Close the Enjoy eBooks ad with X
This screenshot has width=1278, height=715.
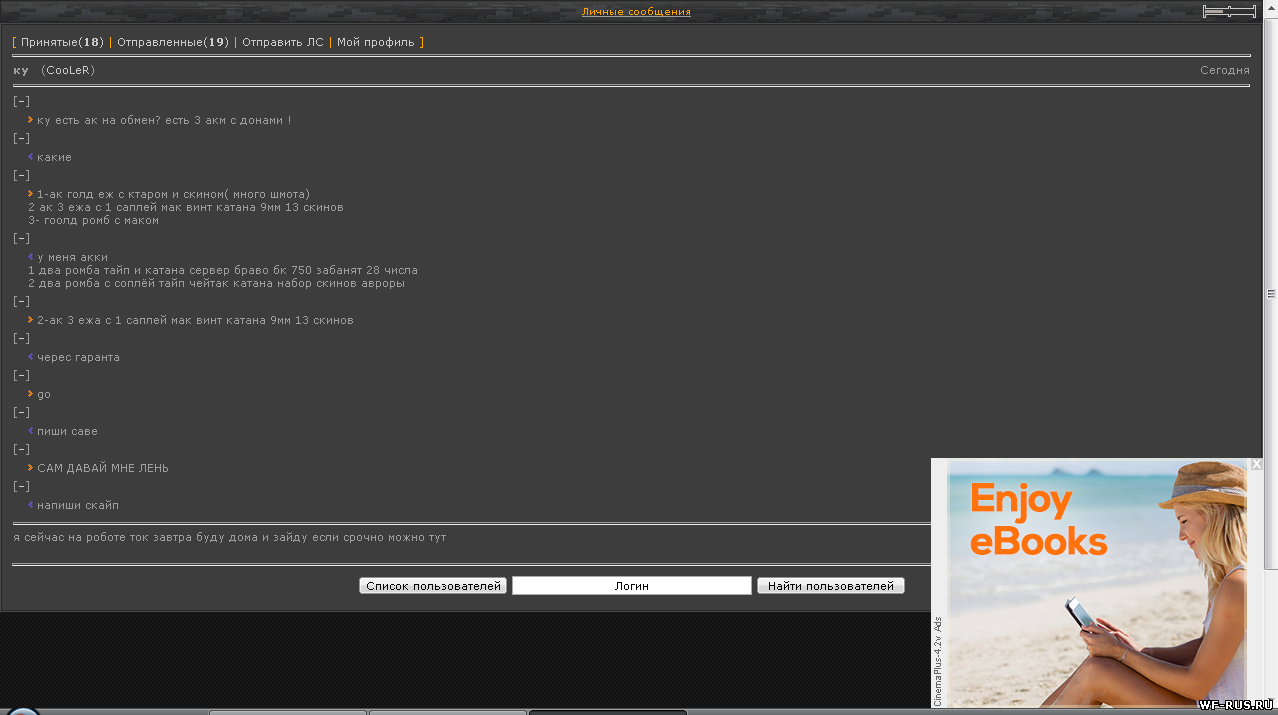pyautogui.click(x=1256, y=464)
